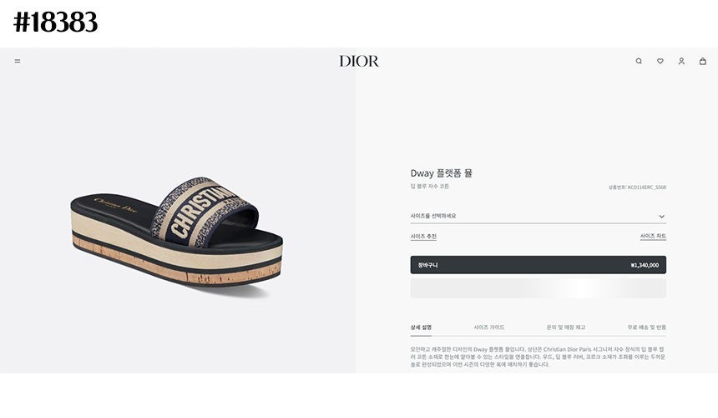Open the account profile icon
The width and height of the screenshot is (718, 418).
pyautogui.click(x=681, y=61)
